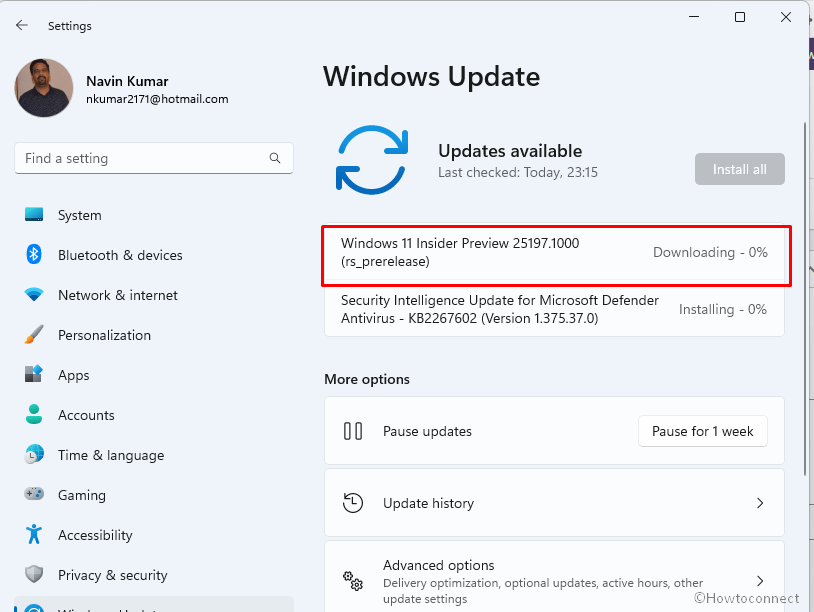Click the back arrow in Settings
The height and width of the screenshot is (612, 814).
pyautogui.click(x=21, y=25)
